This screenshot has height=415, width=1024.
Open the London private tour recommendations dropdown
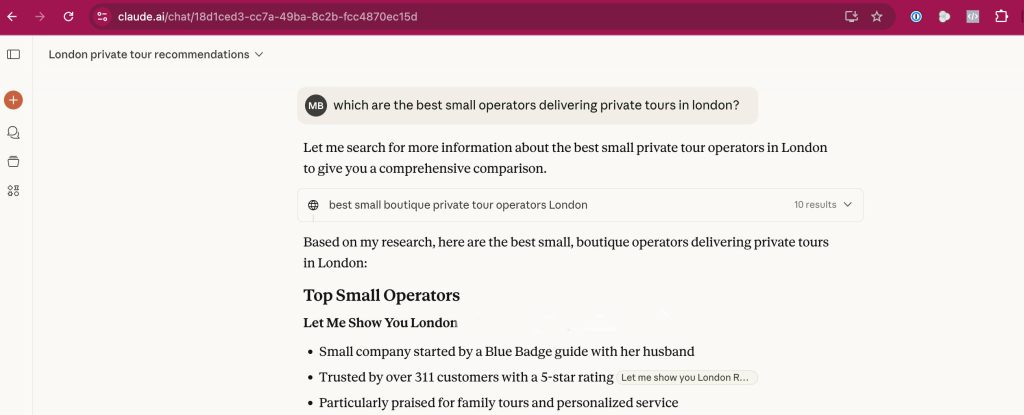[x=156, y=54]
